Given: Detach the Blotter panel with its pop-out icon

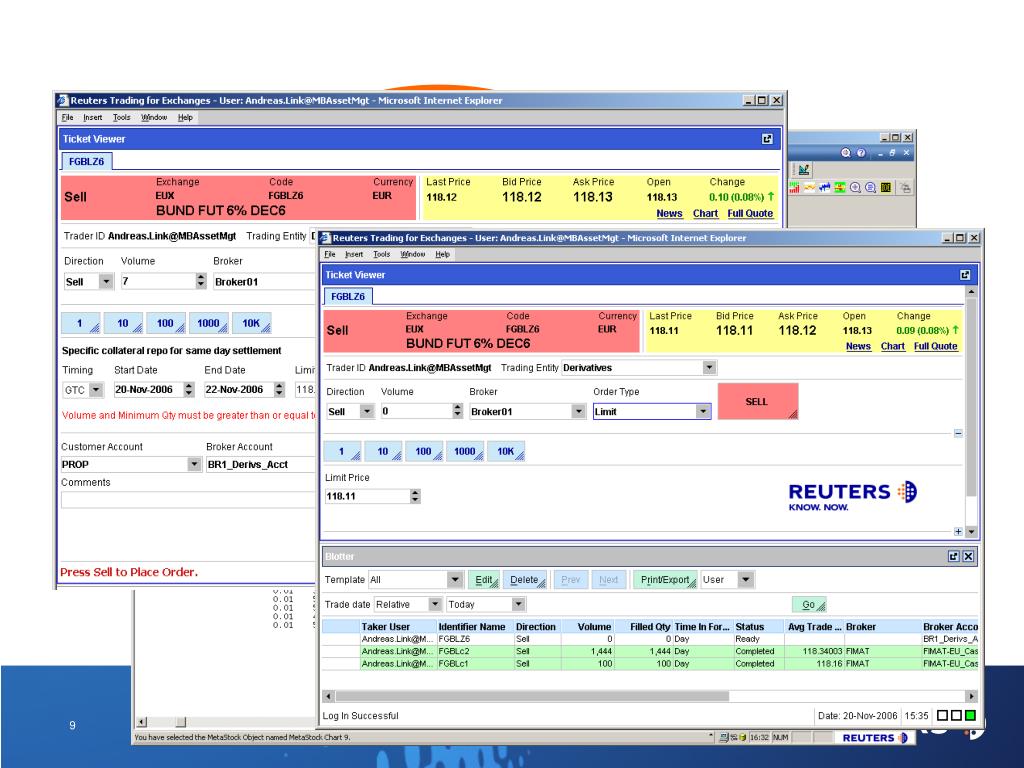Looking at the screenshot, I should point(953,556).
